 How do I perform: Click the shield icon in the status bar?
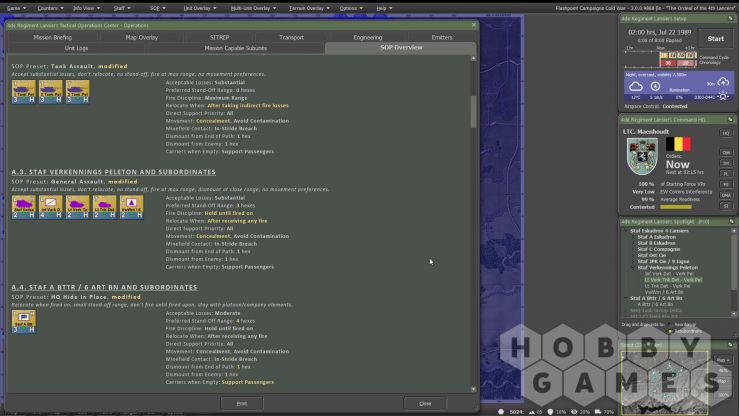550,412
